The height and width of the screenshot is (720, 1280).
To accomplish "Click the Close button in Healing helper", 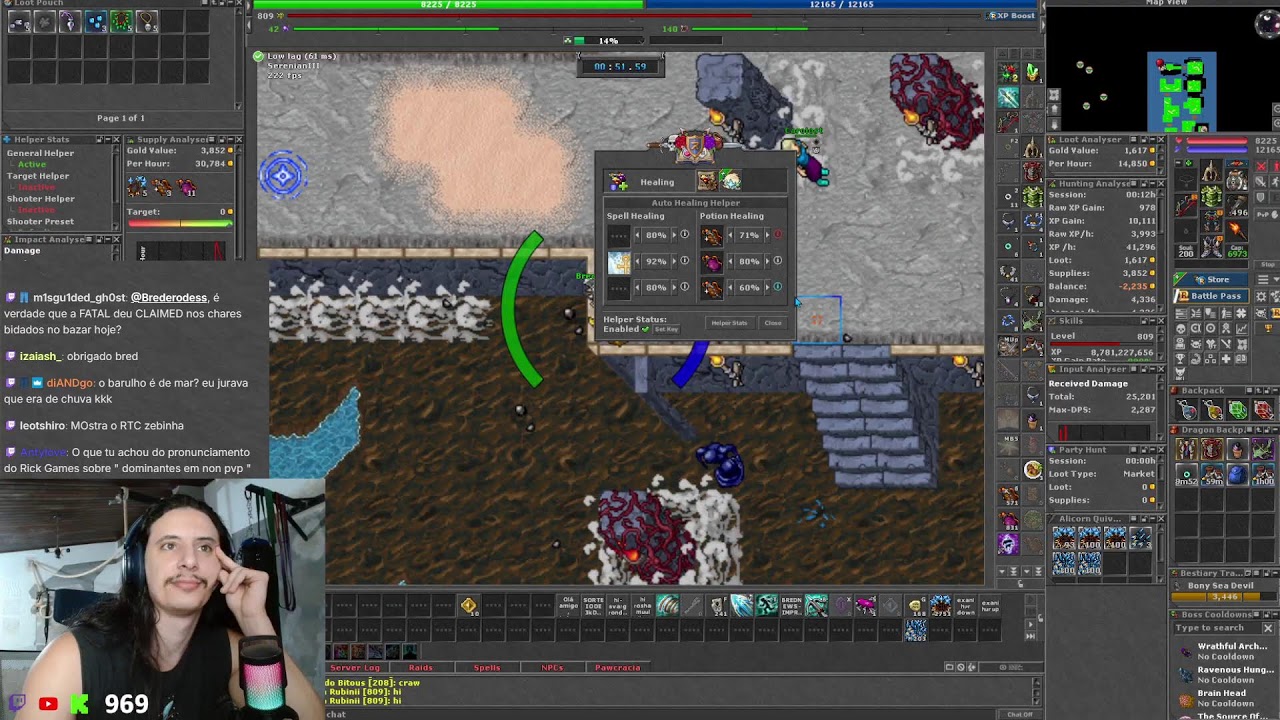I will [x=773, y=323].
